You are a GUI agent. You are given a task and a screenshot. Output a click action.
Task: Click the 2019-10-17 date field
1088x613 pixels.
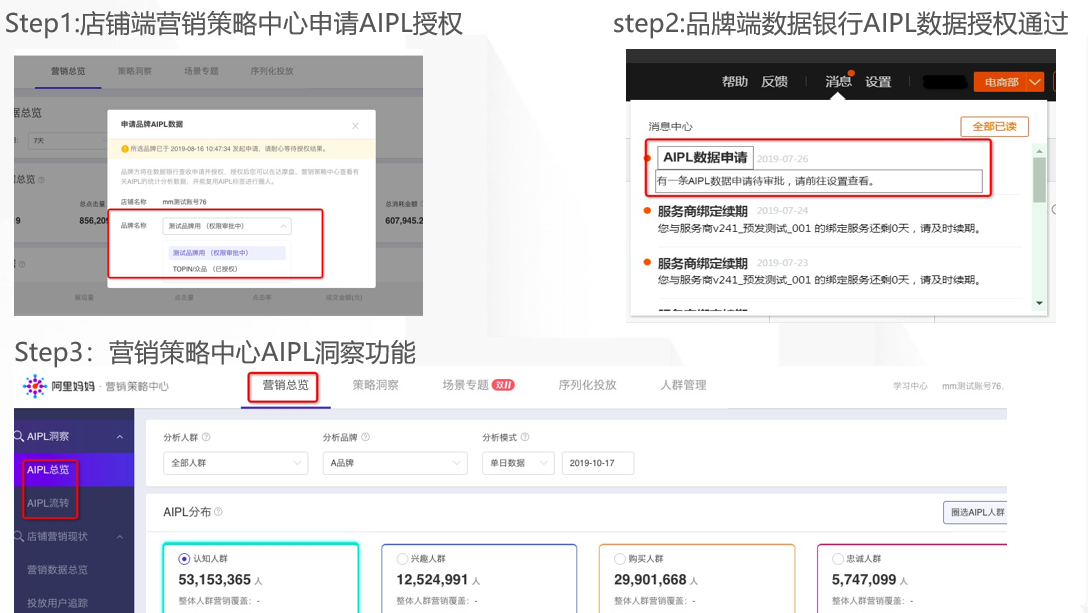(598, 463)
